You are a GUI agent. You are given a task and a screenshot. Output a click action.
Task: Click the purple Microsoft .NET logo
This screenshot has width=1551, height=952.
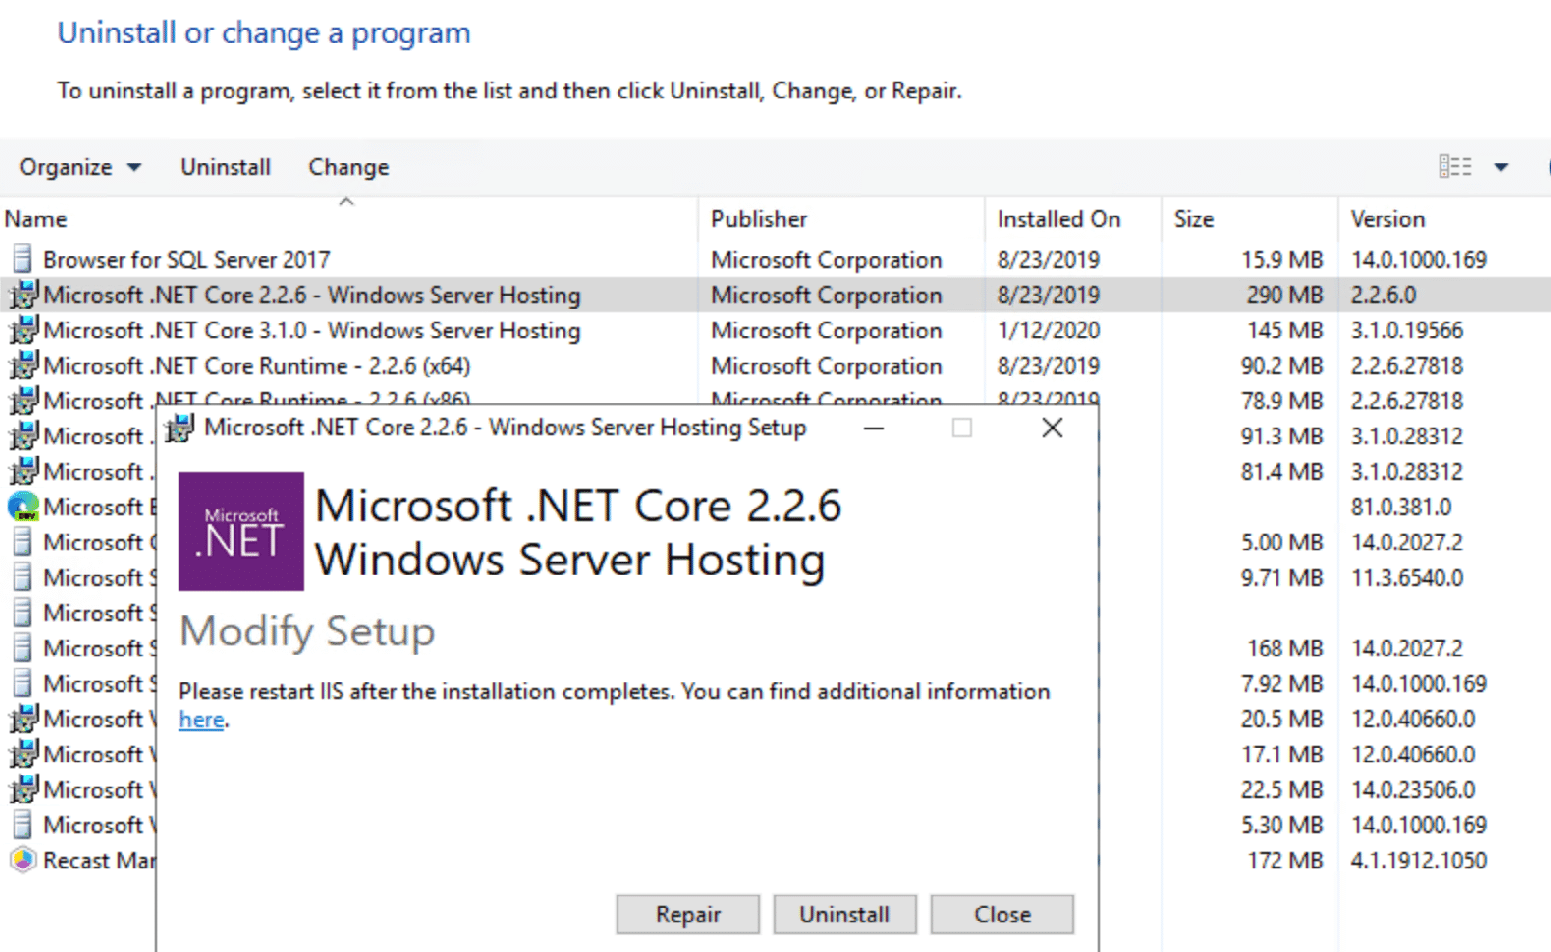coord(241,531)
